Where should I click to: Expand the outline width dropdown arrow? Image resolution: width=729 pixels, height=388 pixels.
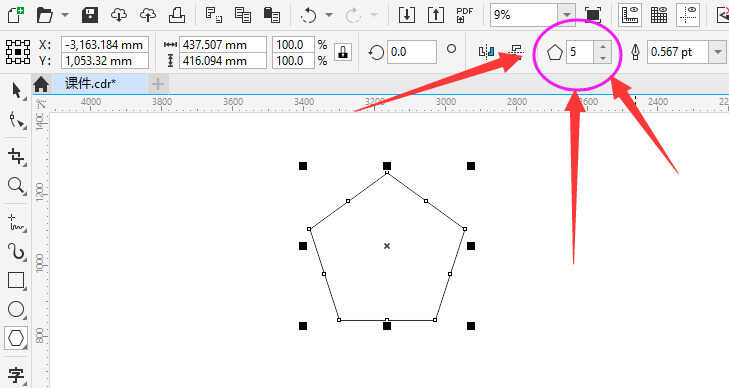(x=717, y=52)
